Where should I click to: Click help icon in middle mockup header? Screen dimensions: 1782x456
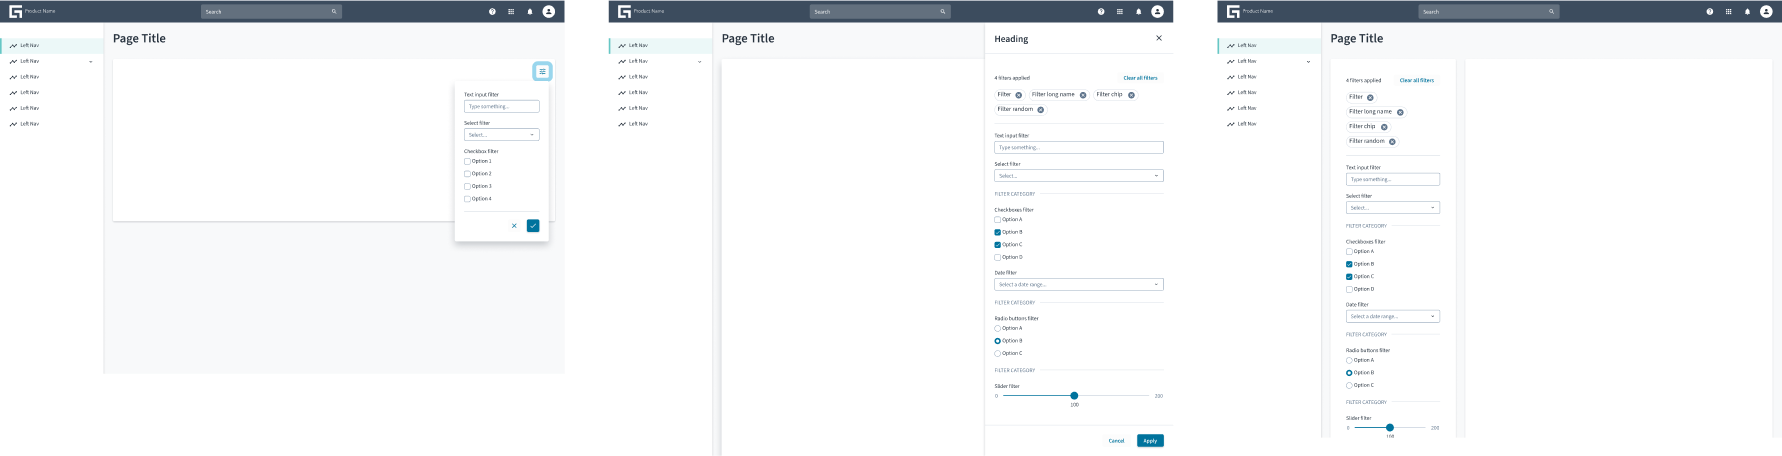pos(1101,12)
